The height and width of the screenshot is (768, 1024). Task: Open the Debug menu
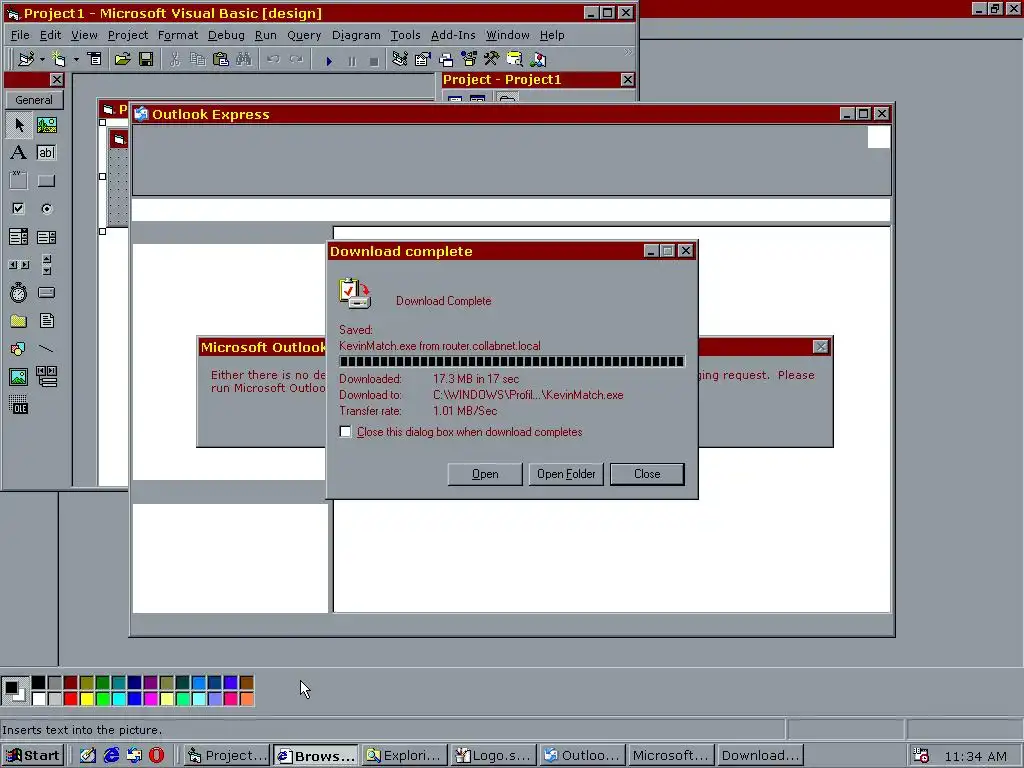[x=226, y=35]
